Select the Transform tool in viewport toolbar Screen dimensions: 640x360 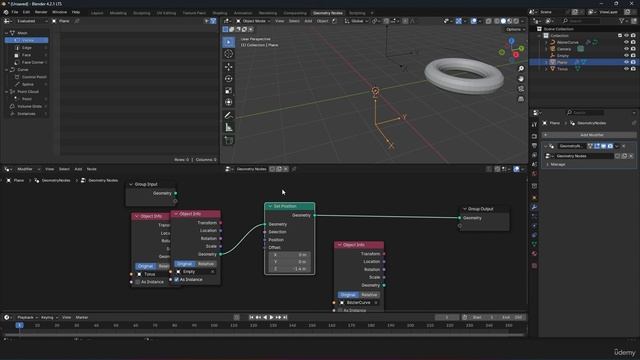tap(229, 102)
